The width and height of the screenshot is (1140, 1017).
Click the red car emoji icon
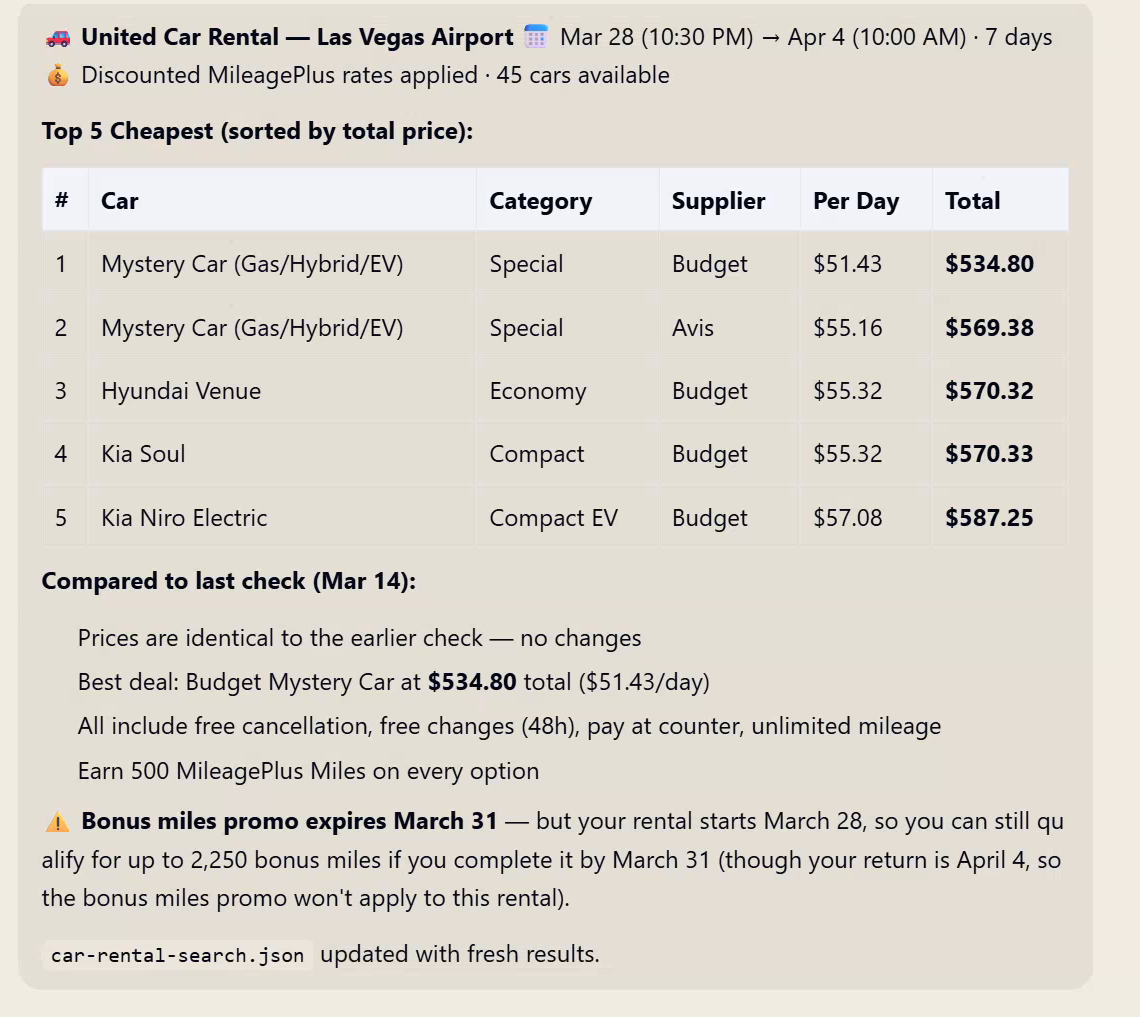pos(58,38)
